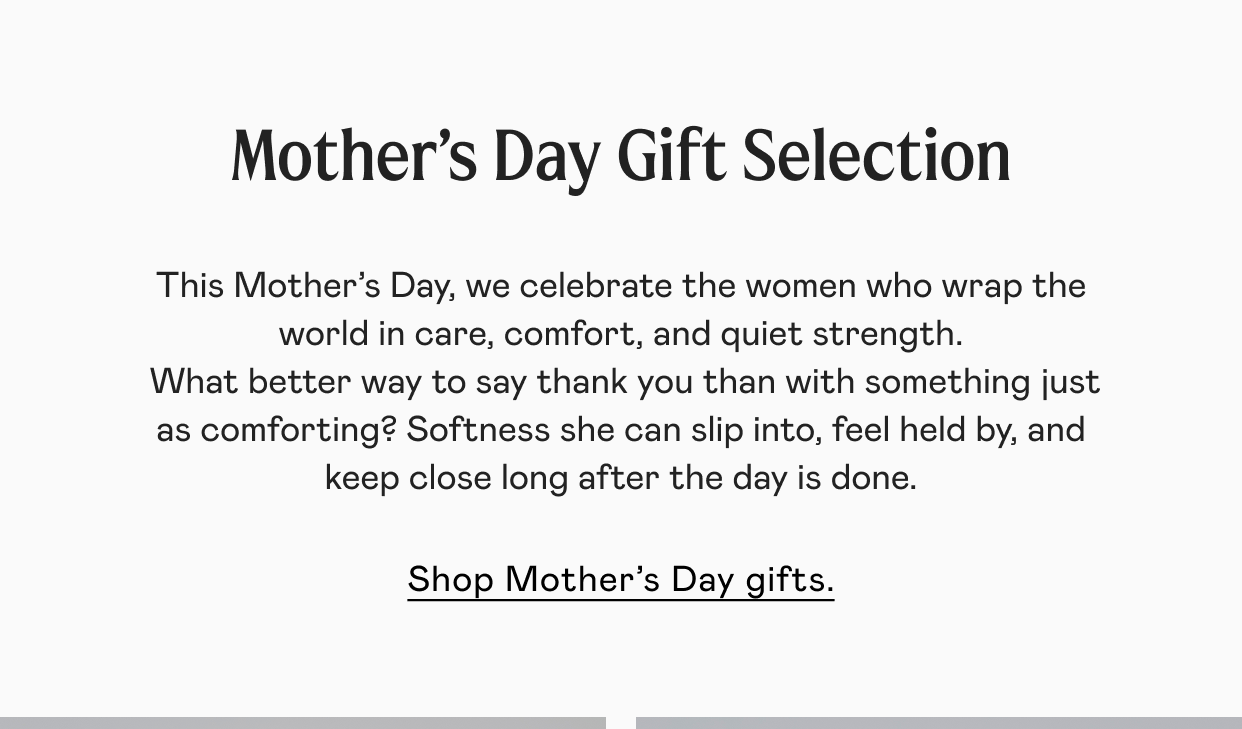Click the word 'Mother's' in the large heading
Image resolution: width=1242 pixels, height=729 pixels.
point(354,157)
